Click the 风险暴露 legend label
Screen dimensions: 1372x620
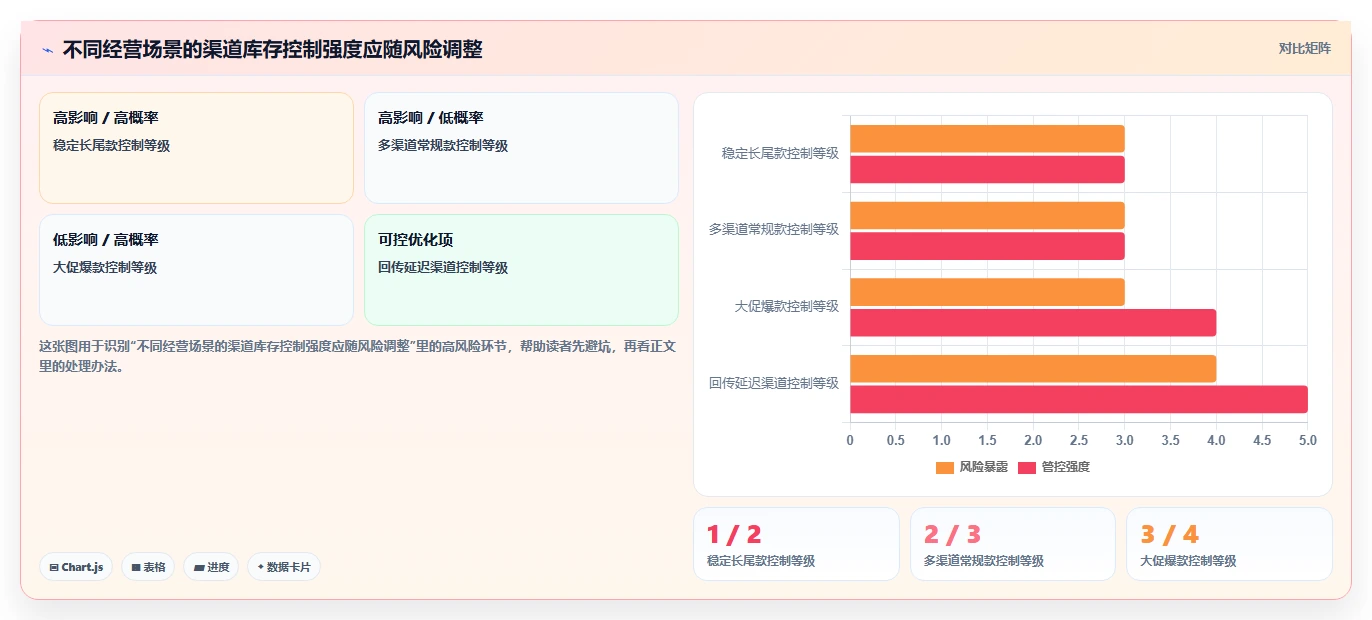coord(983,467)
